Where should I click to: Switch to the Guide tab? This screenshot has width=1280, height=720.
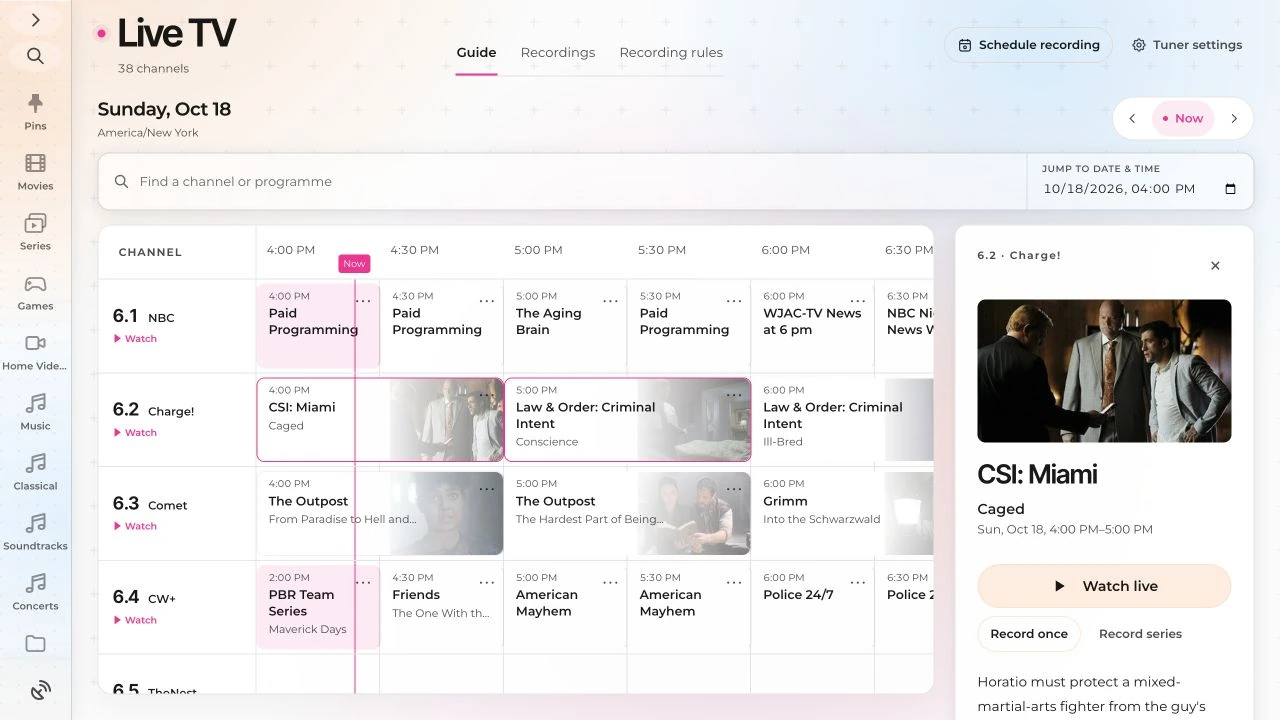[x=476, y=52]
